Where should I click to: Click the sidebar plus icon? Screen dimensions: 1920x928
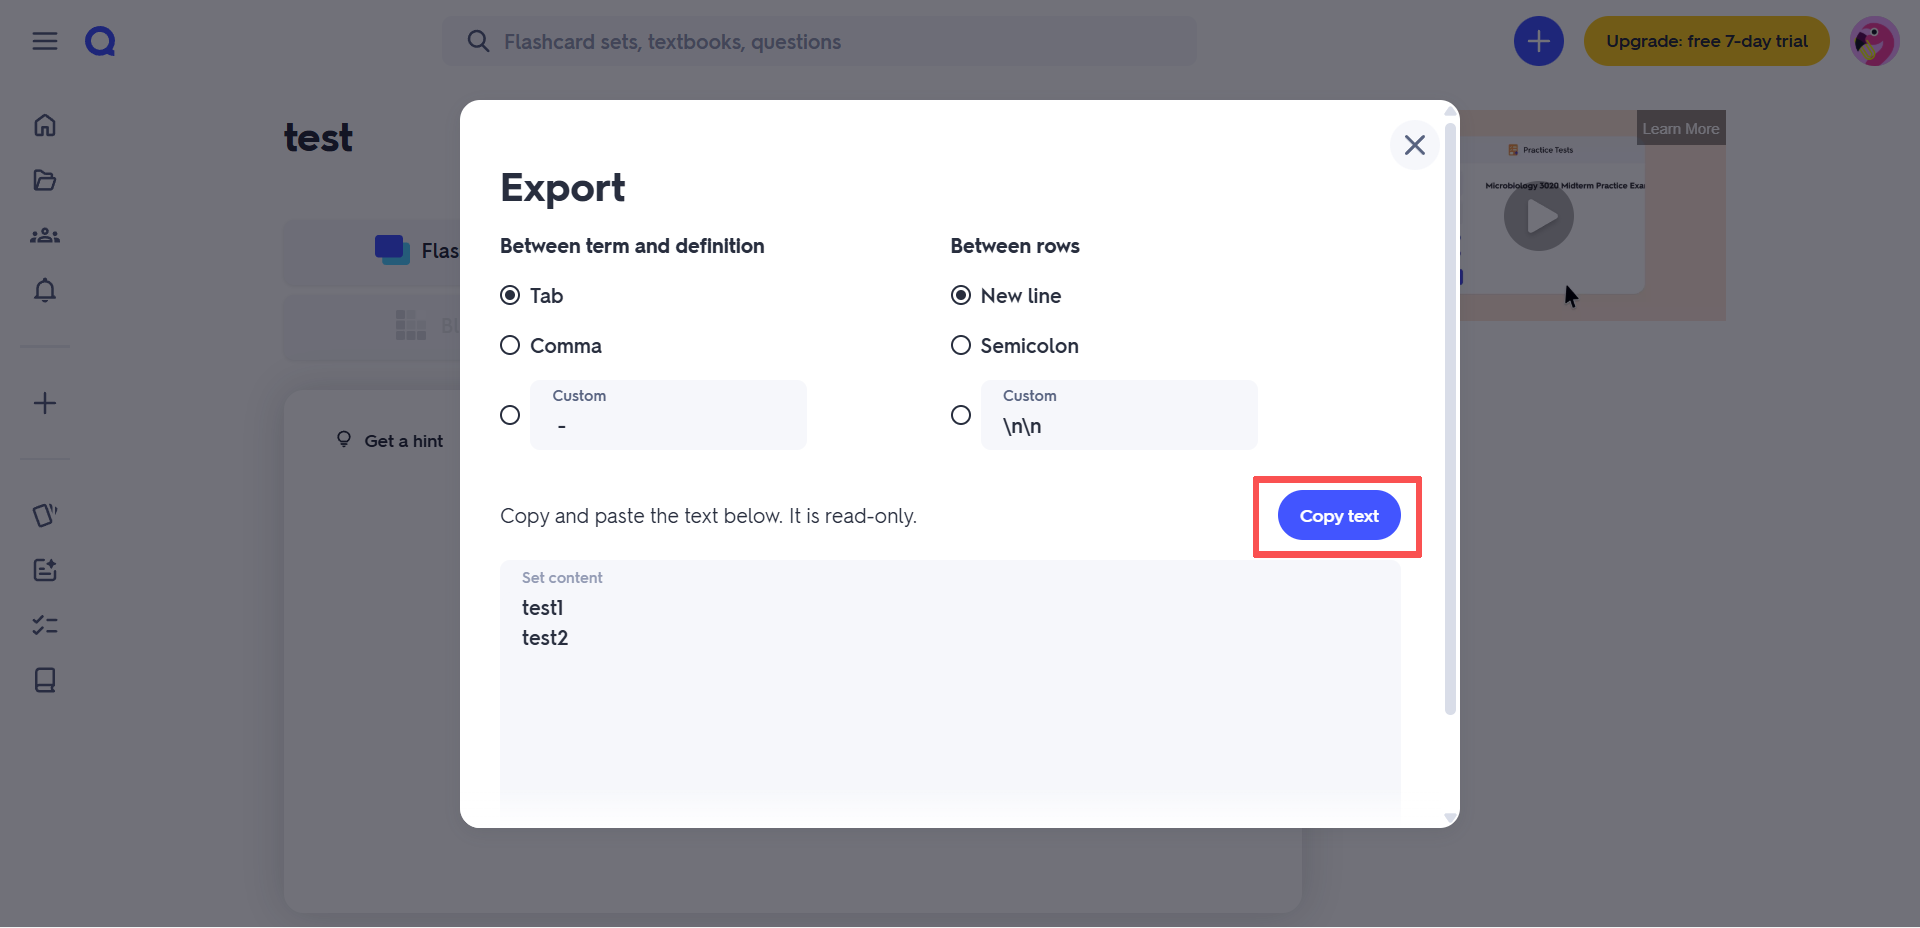pos(45,403)
